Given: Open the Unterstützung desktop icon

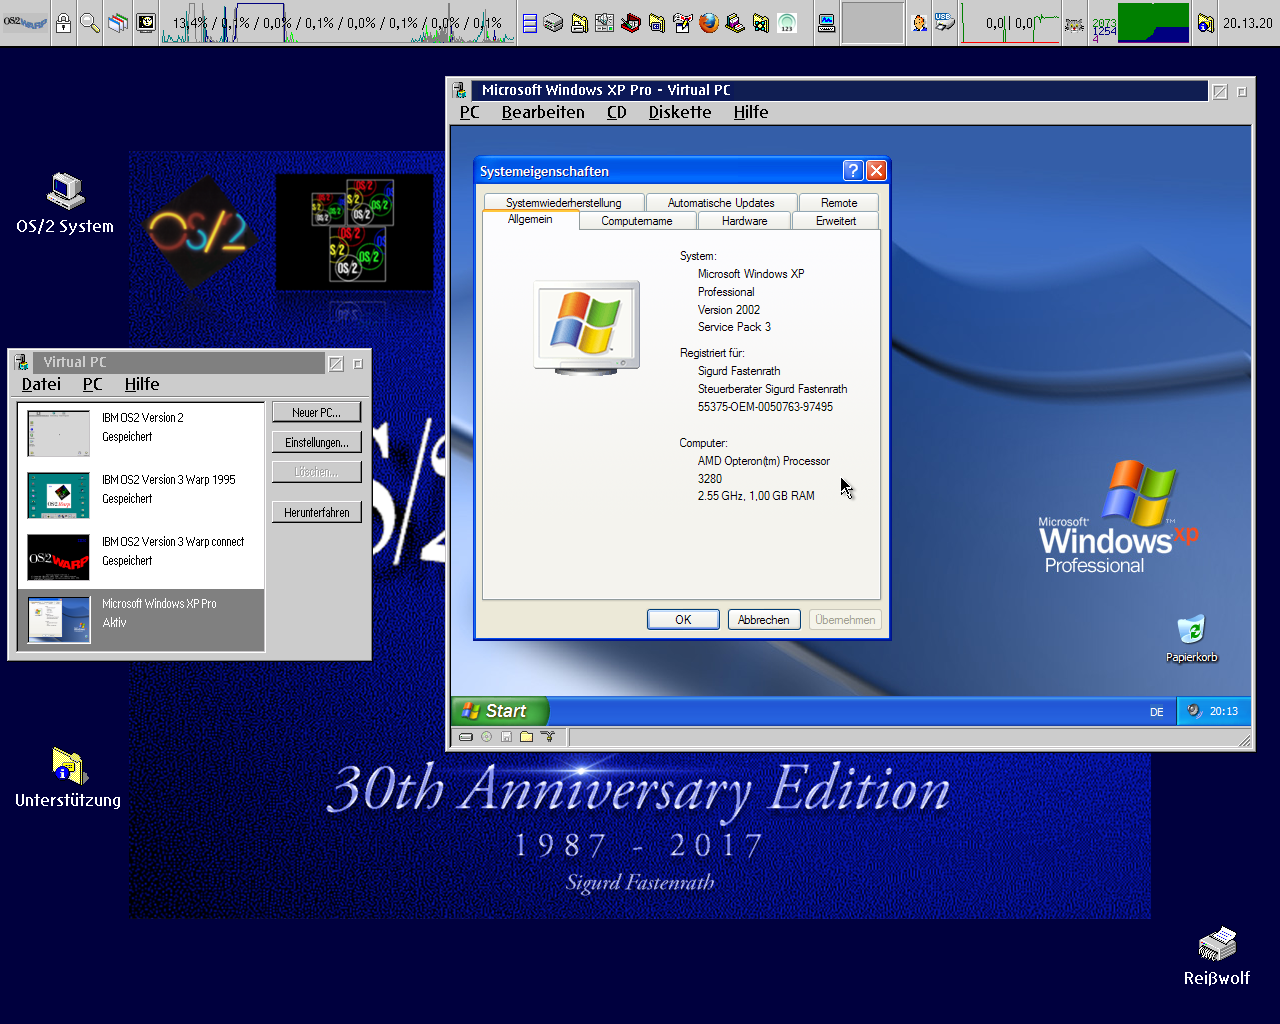Looking at the screenshot, I should [x=68, y=778].
